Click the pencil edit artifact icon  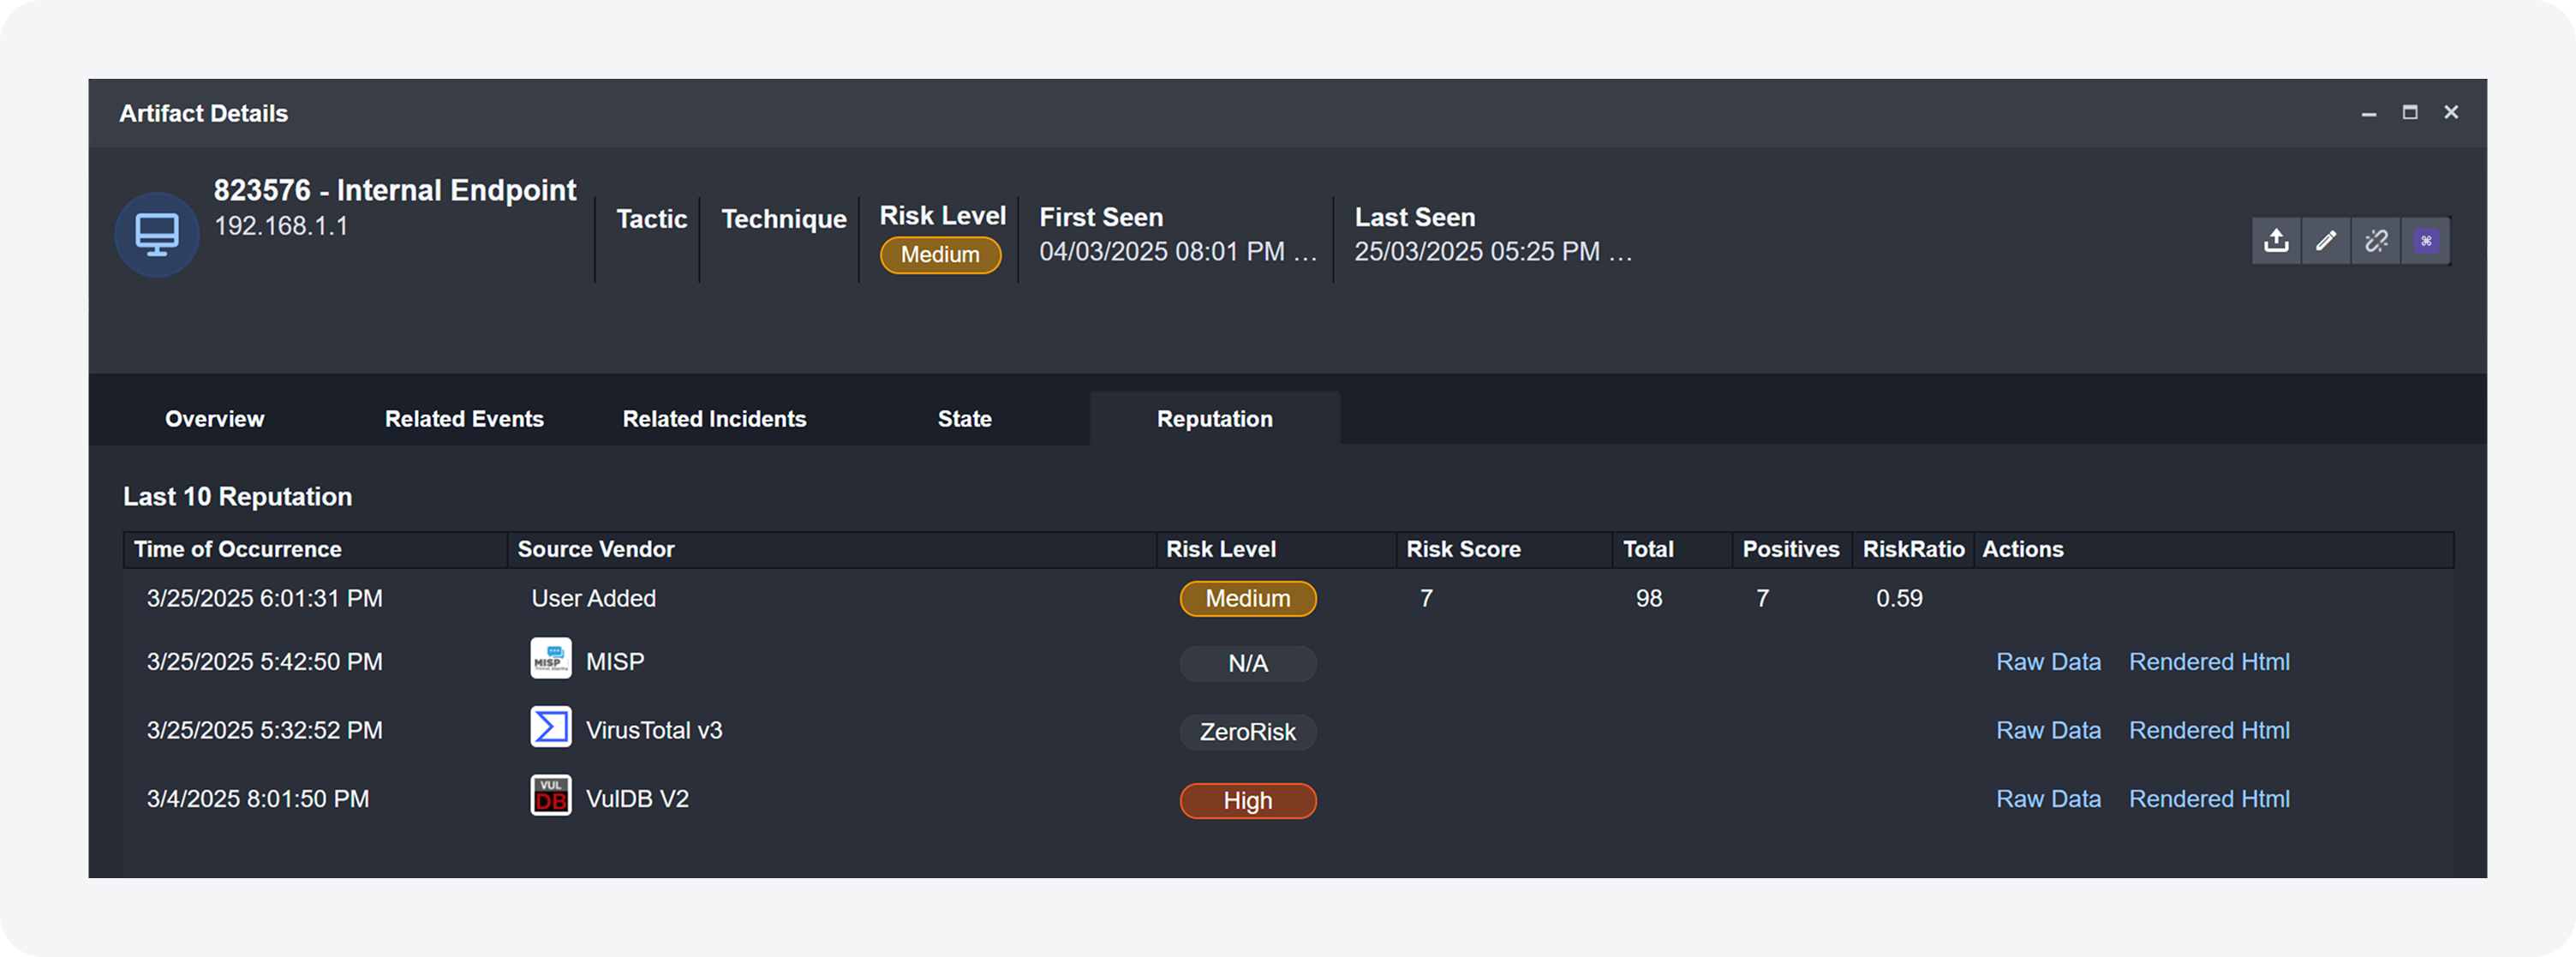[2326, 241]
